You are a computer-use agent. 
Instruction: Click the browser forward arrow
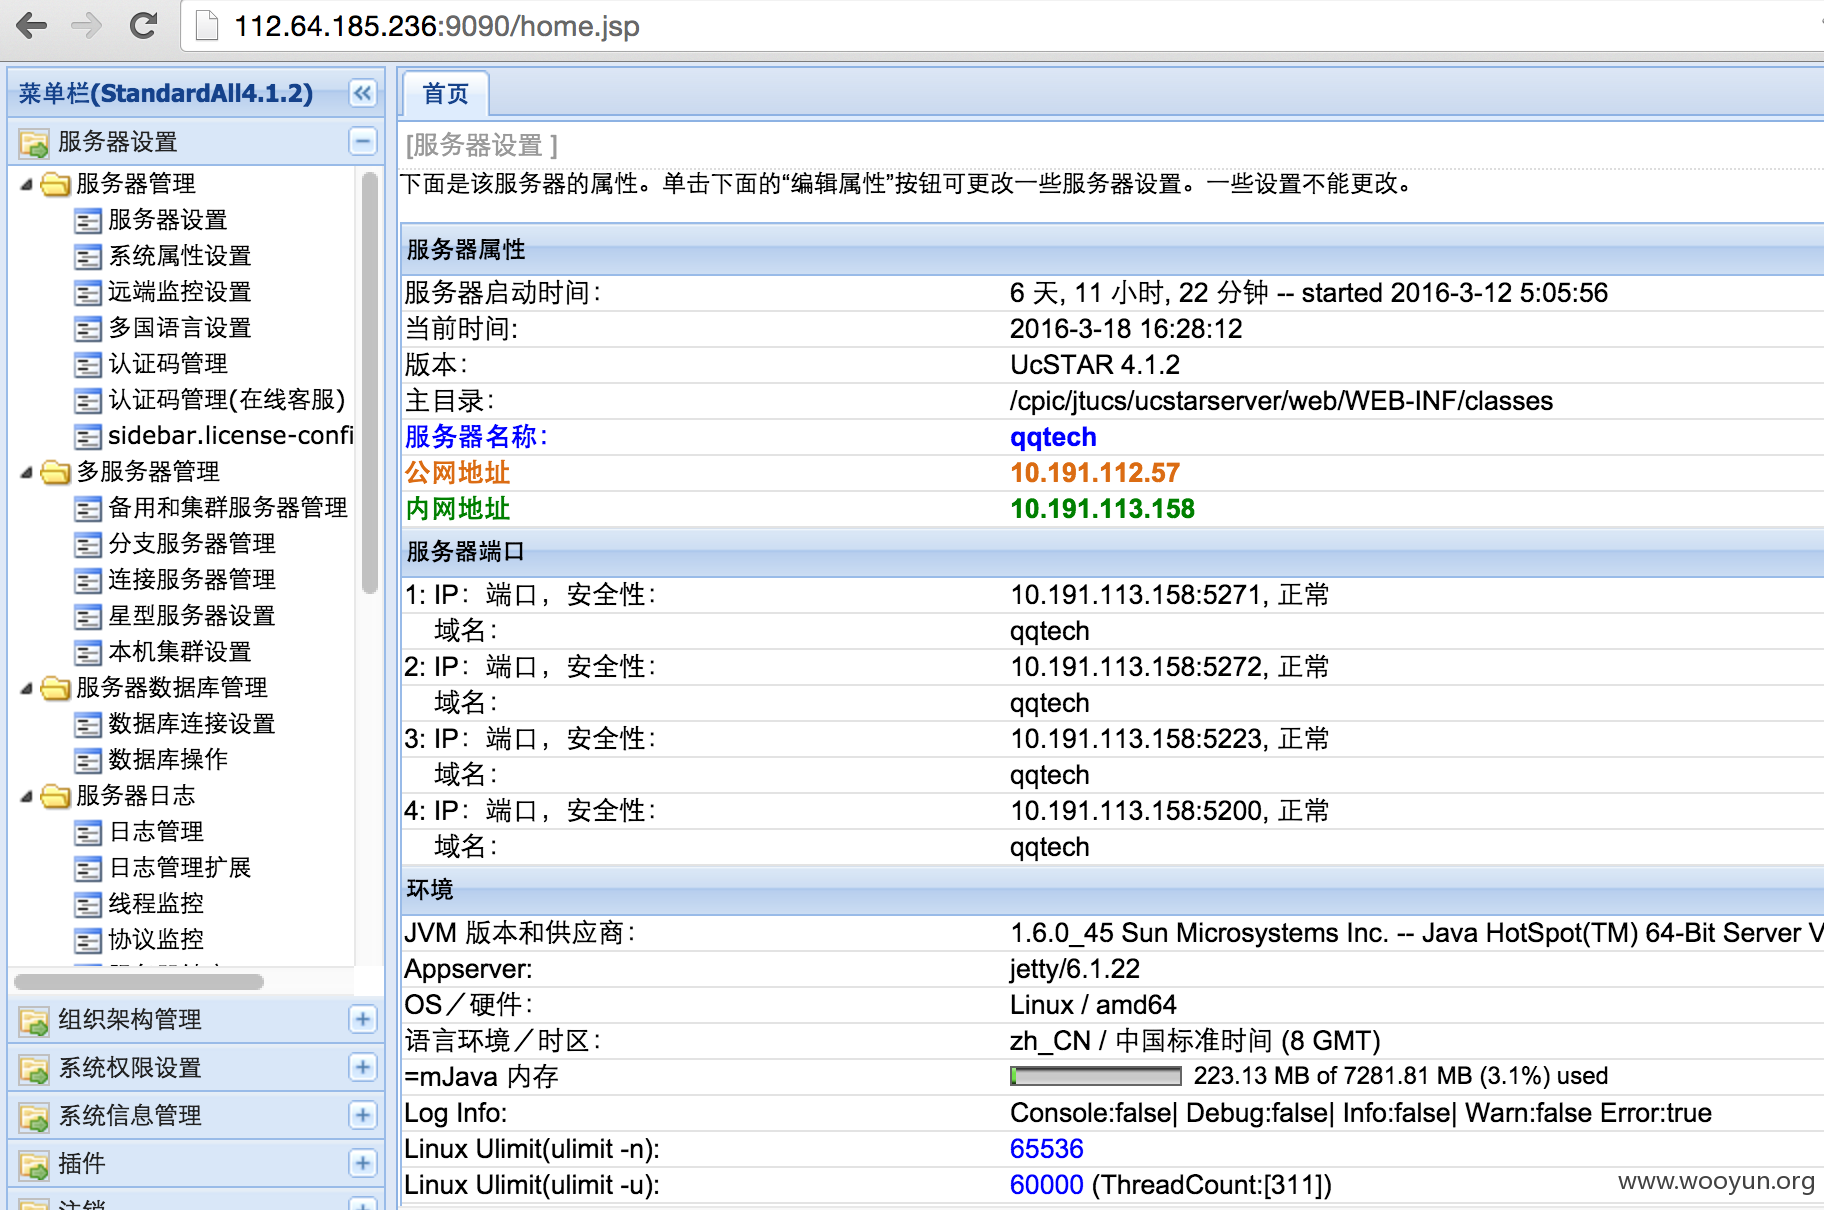(87, 25)
